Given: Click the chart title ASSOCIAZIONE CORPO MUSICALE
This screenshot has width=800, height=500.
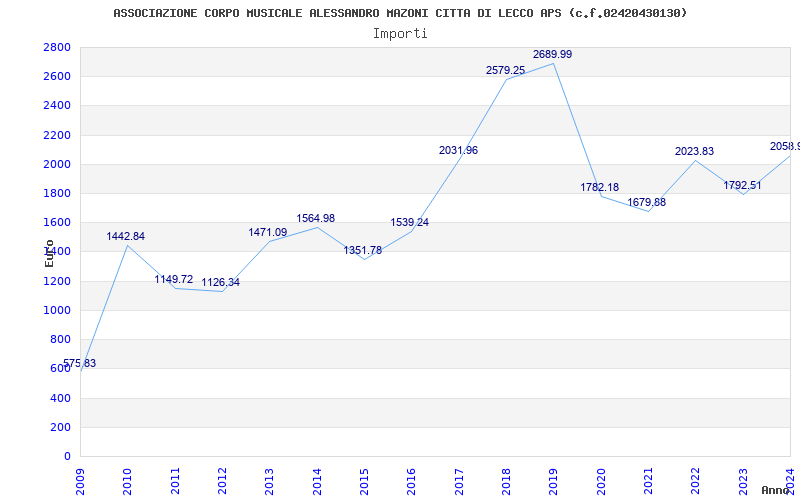Looking at the screenshot, I should pyautogui.click(x=401, y=13).
